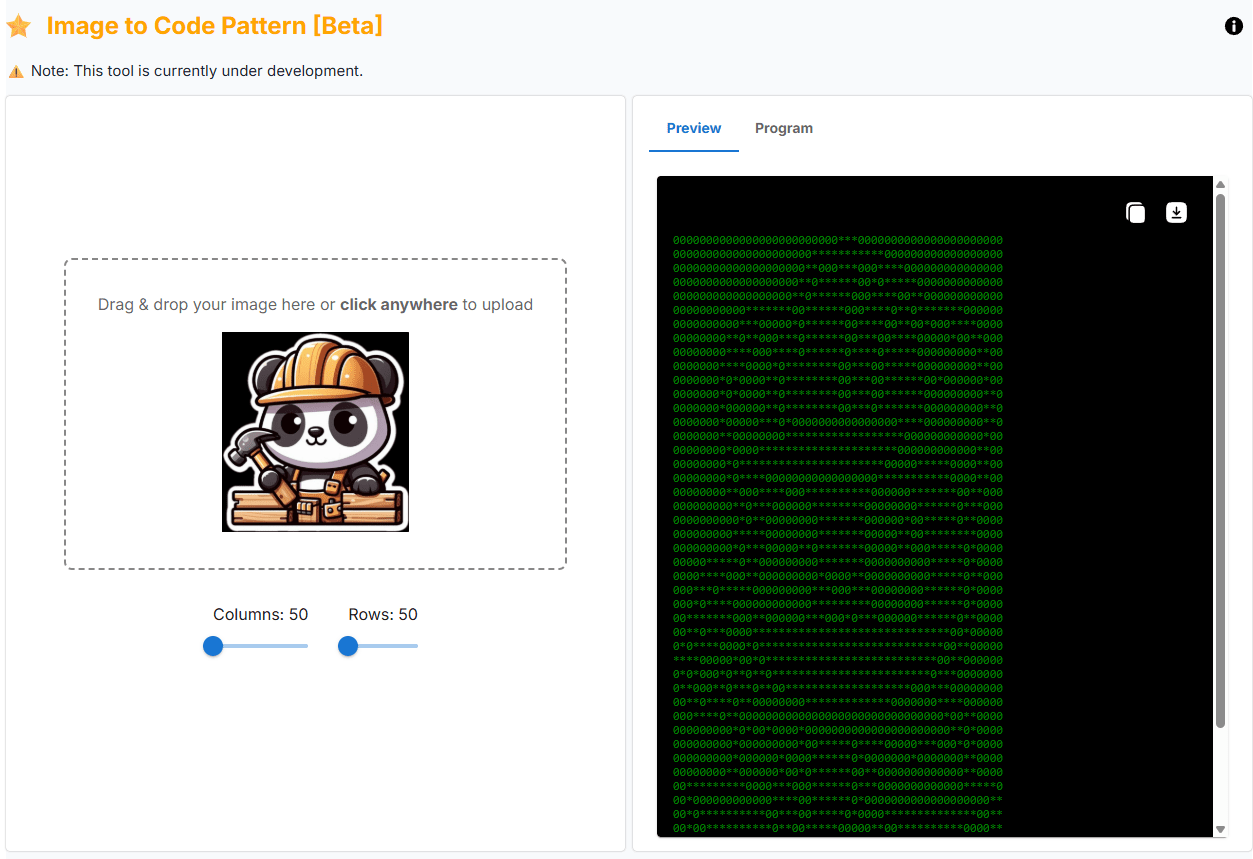Click the warning triangle next to the note

15,71
